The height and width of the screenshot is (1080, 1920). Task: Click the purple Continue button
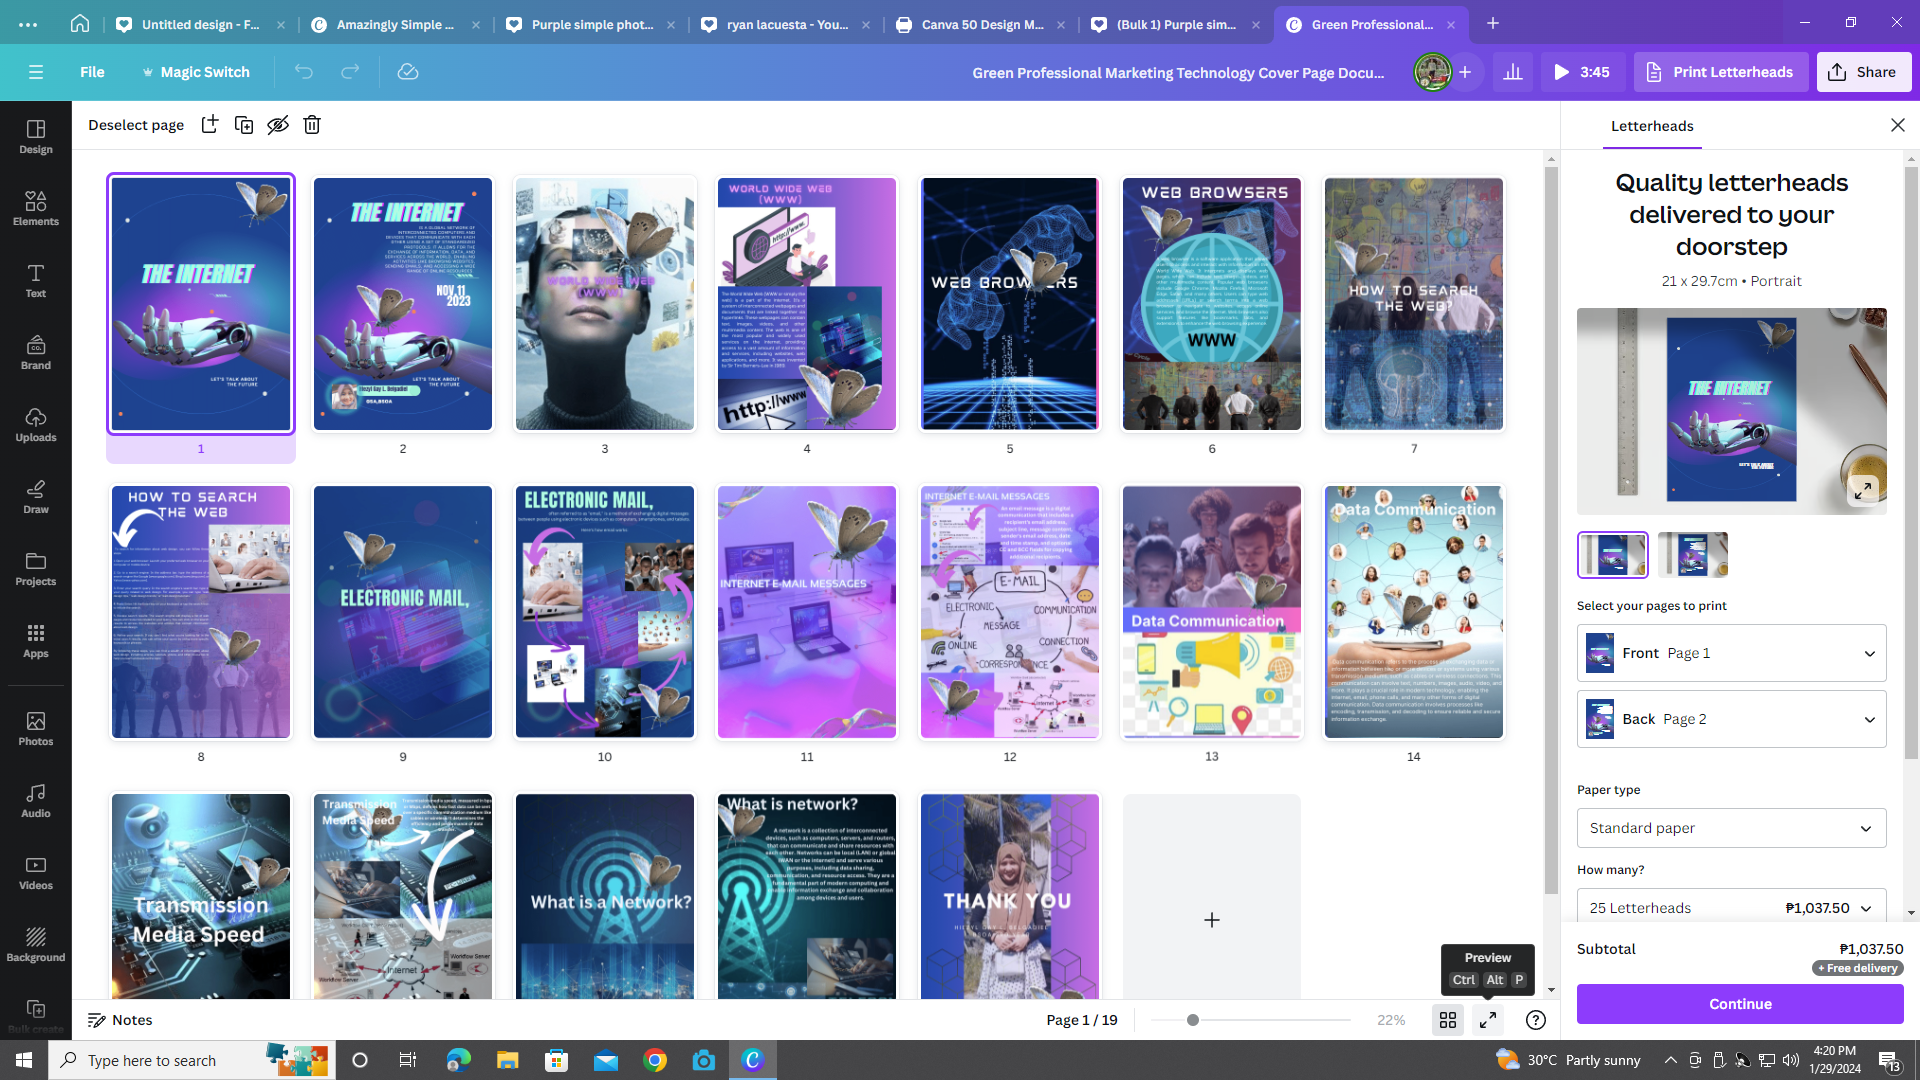coord(1739,1004)
